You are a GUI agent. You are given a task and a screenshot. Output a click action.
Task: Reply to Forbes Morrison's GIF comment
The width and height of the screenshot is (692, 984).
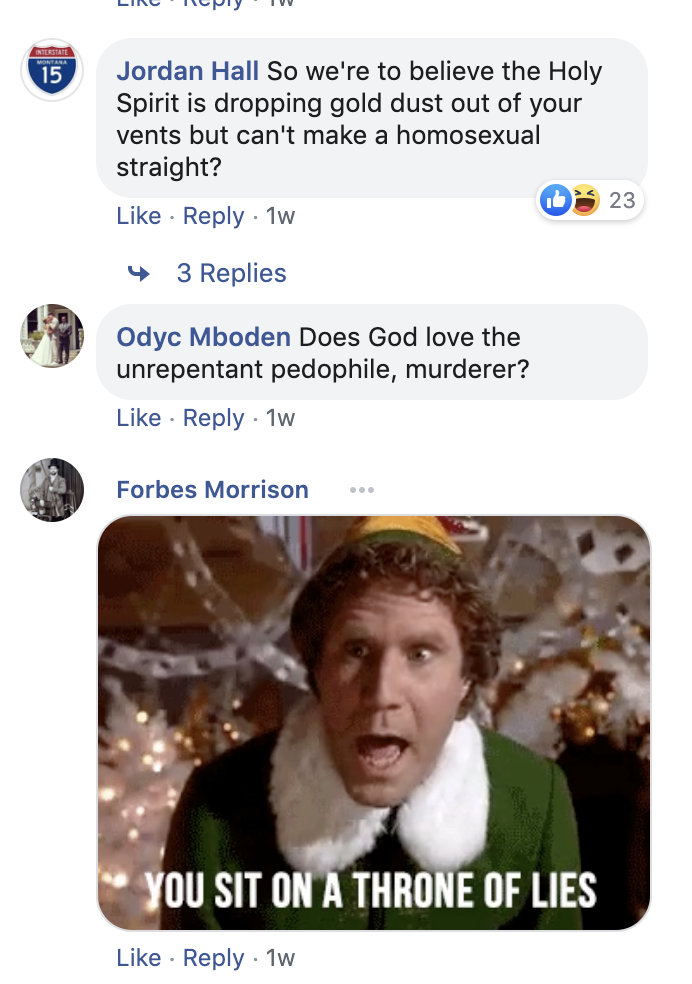213,958
